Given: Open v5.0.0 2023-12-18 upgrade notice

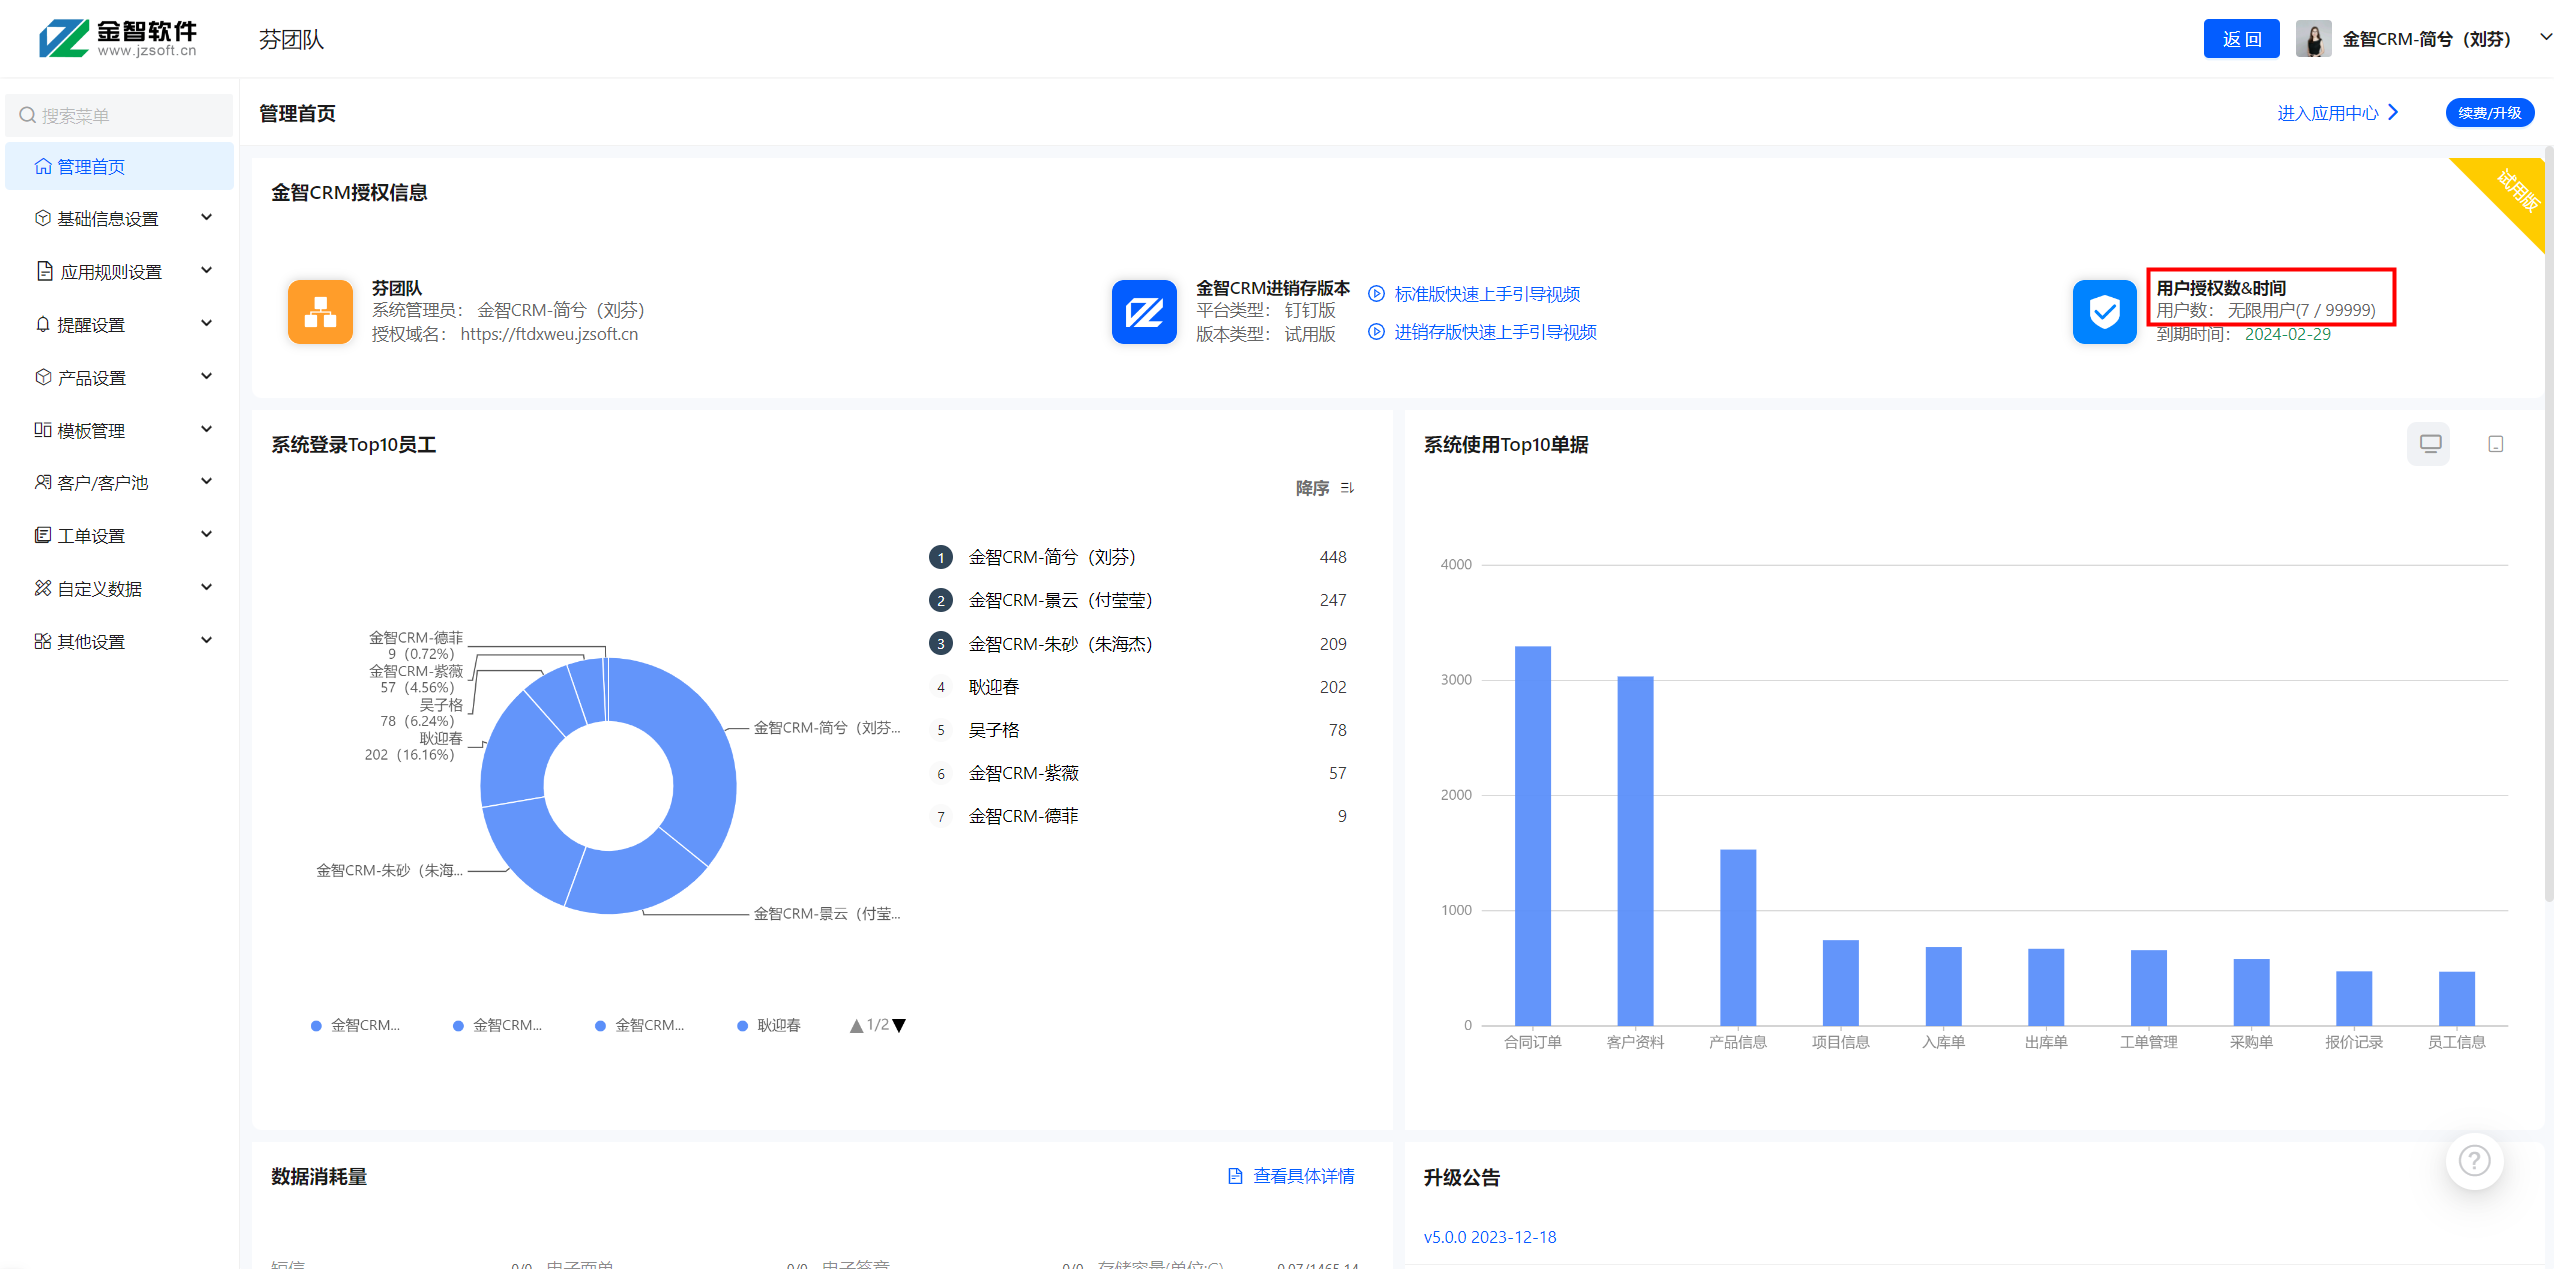Looking at the screenshot, I should click(x=1489, y=1237).
